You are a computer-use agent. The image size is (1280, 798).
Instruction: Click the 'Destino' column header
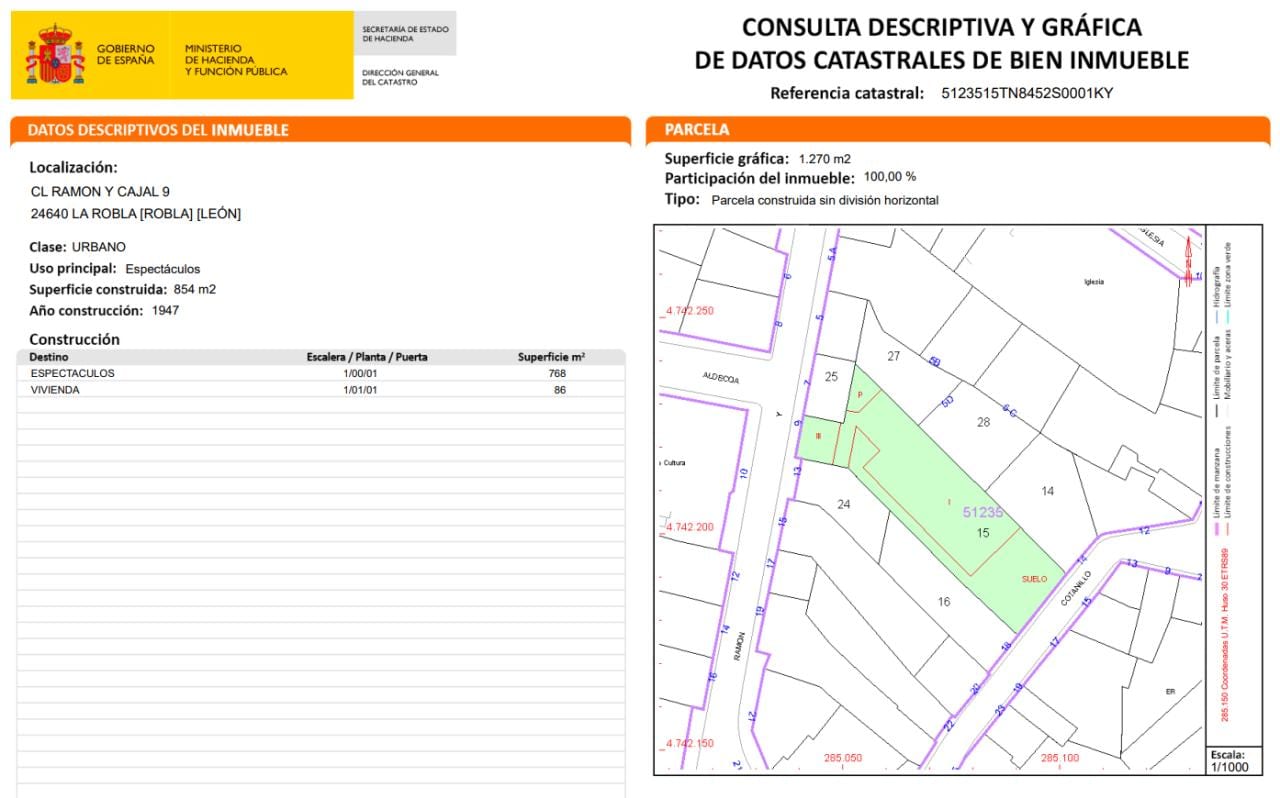(x=49, y=357)
